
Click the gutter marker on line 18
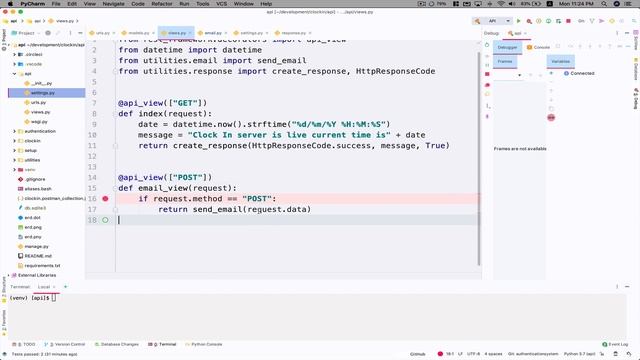(105, 220)
